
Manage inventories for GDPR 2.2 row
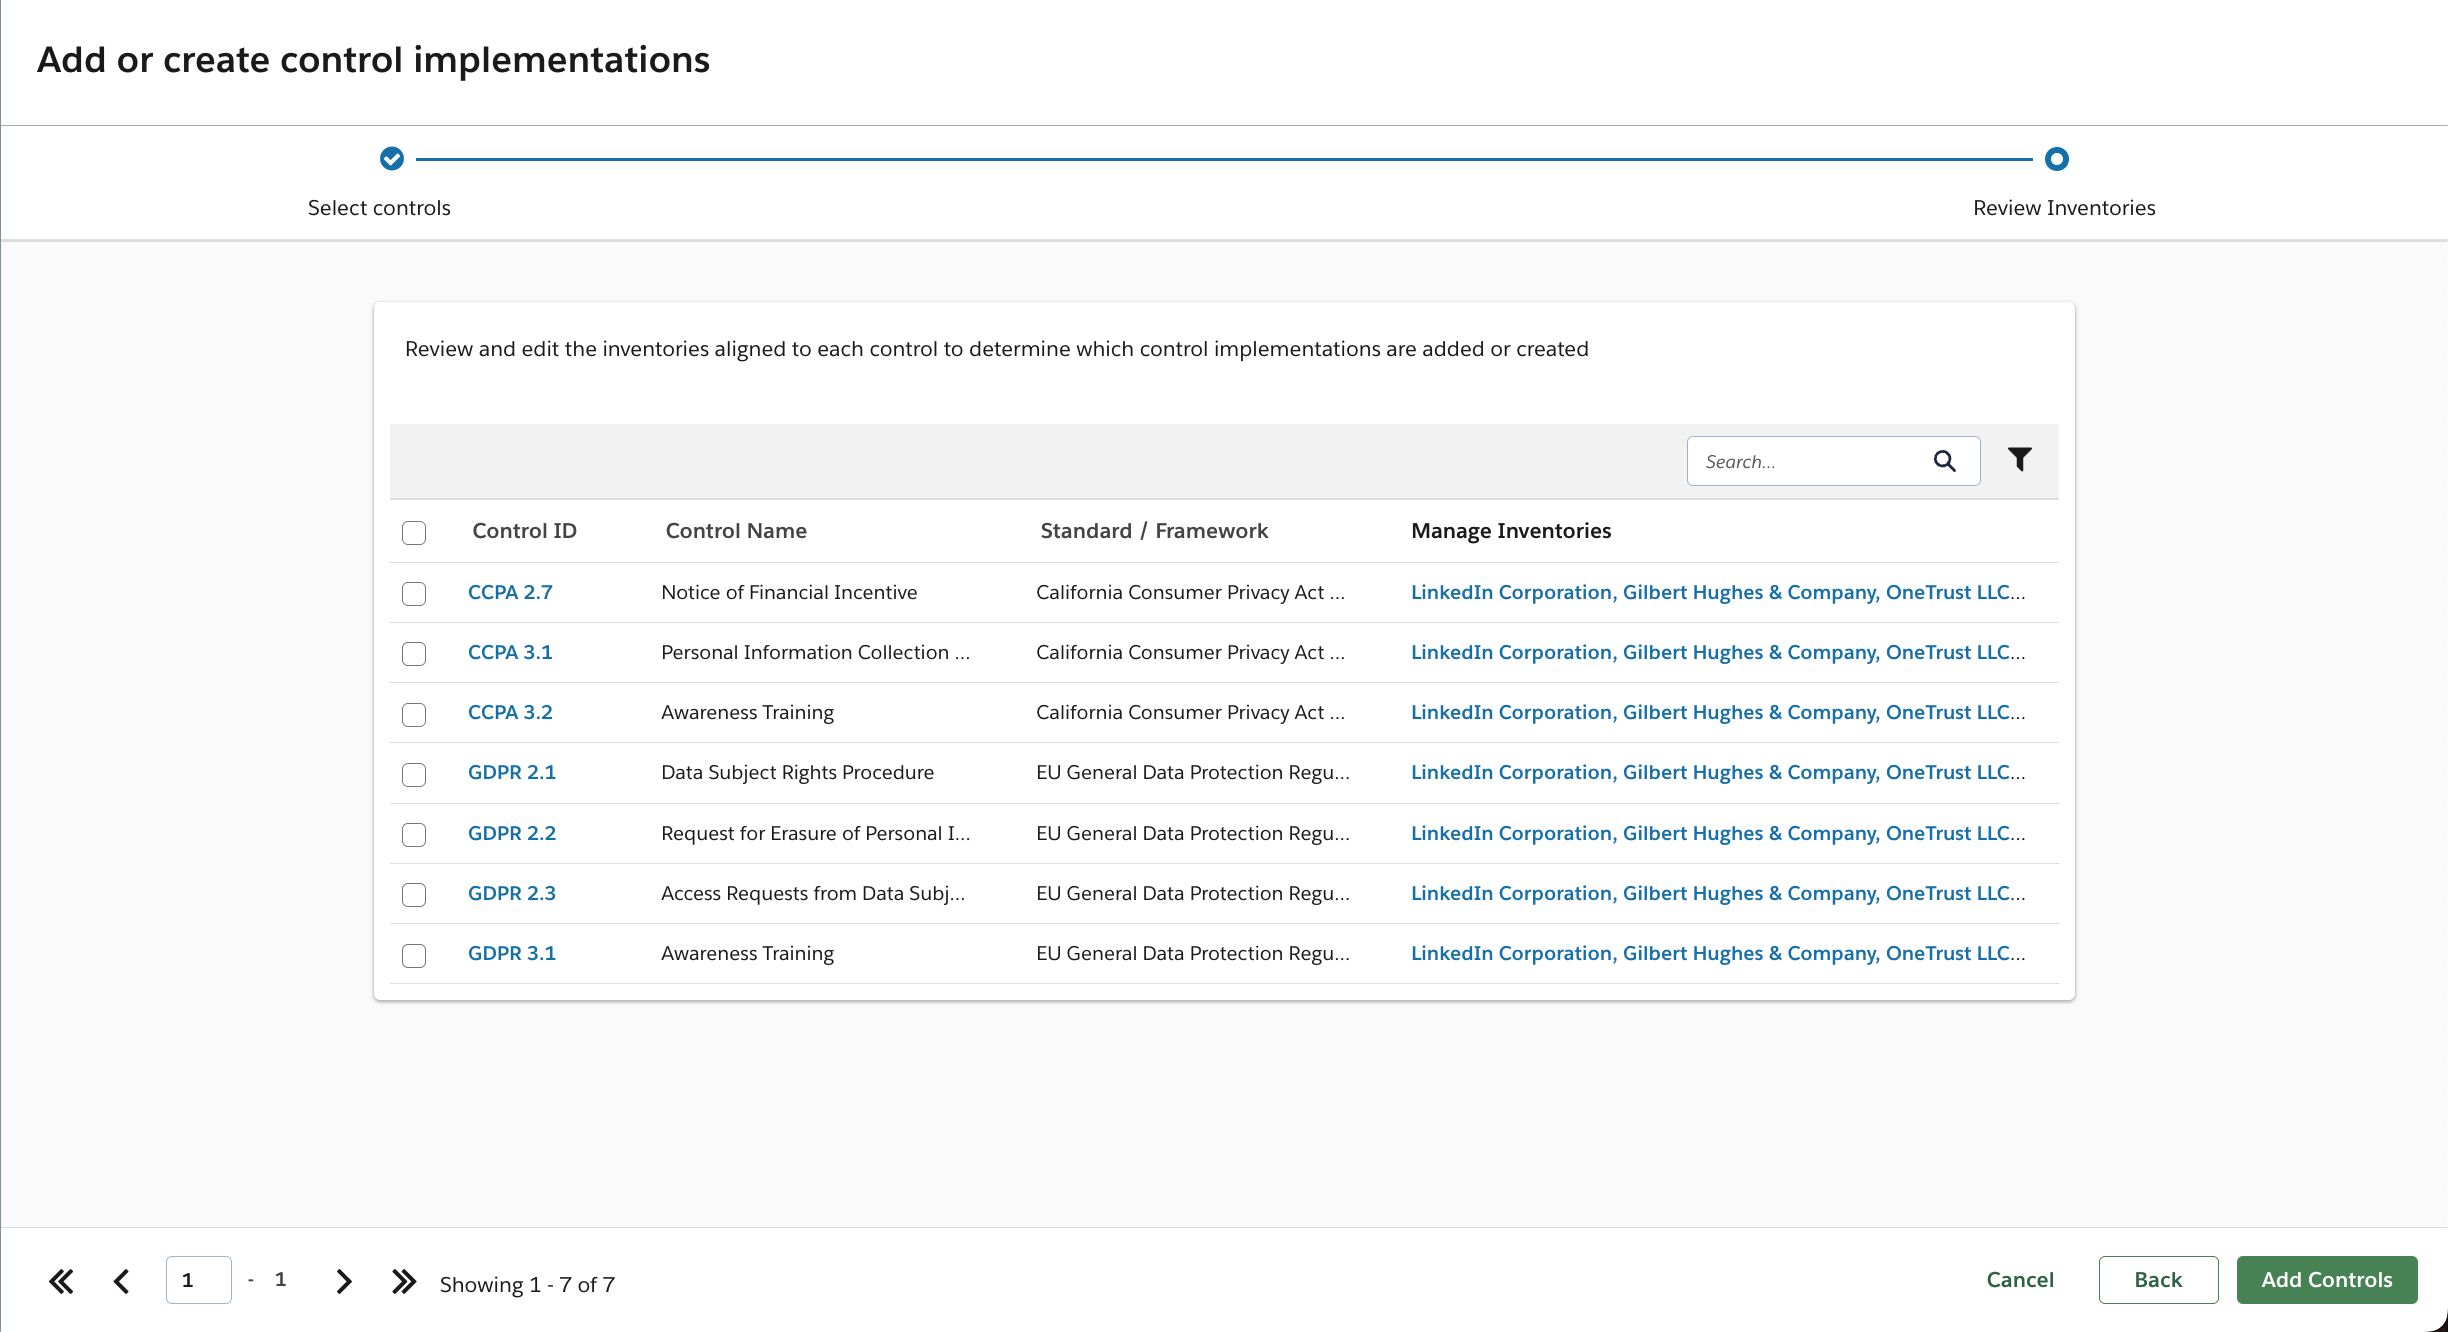[1718, 833]
